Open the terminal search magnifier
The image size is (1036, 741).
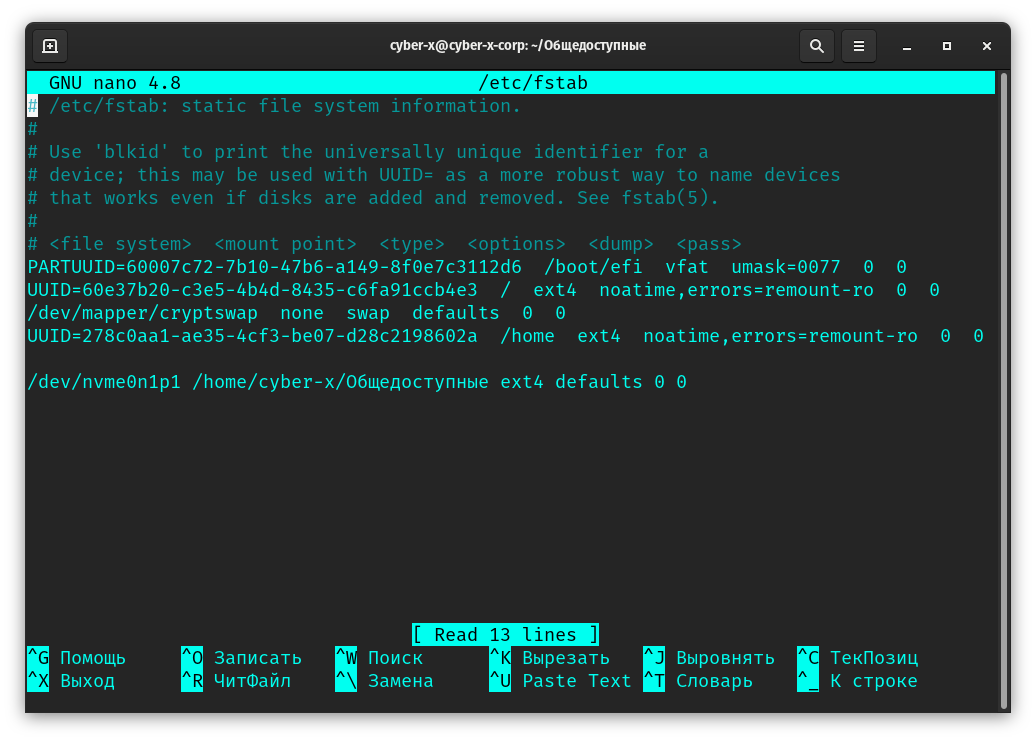coord(817,46)
